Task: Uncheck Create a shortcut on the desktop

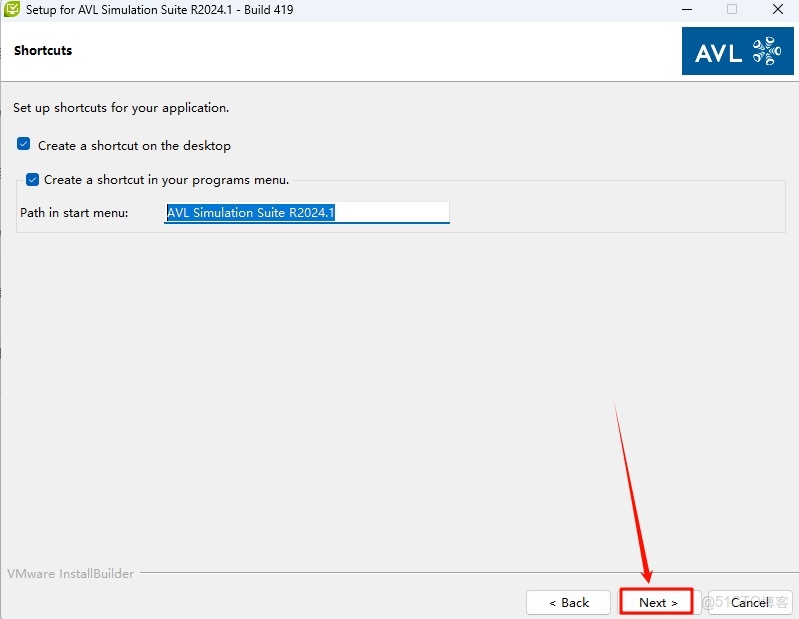Action: pos(23,144)
